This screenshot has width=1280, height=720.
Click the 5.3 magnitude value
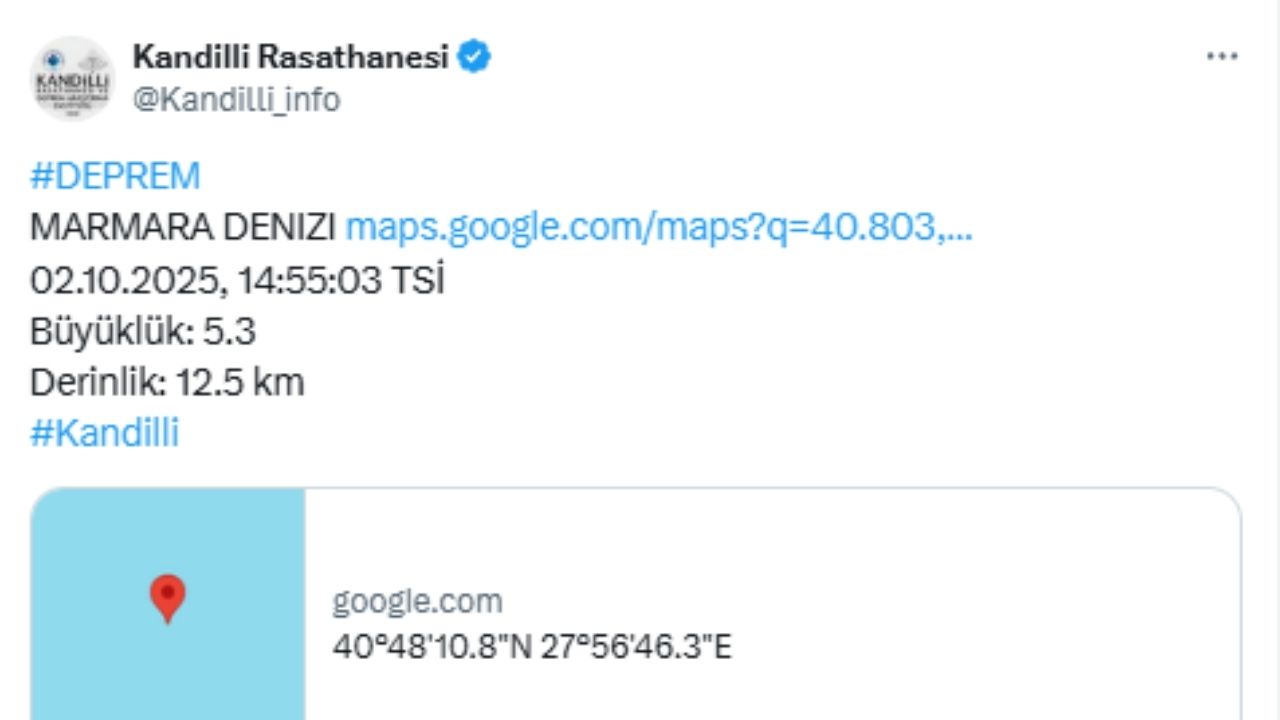click(x=230, y=331)
